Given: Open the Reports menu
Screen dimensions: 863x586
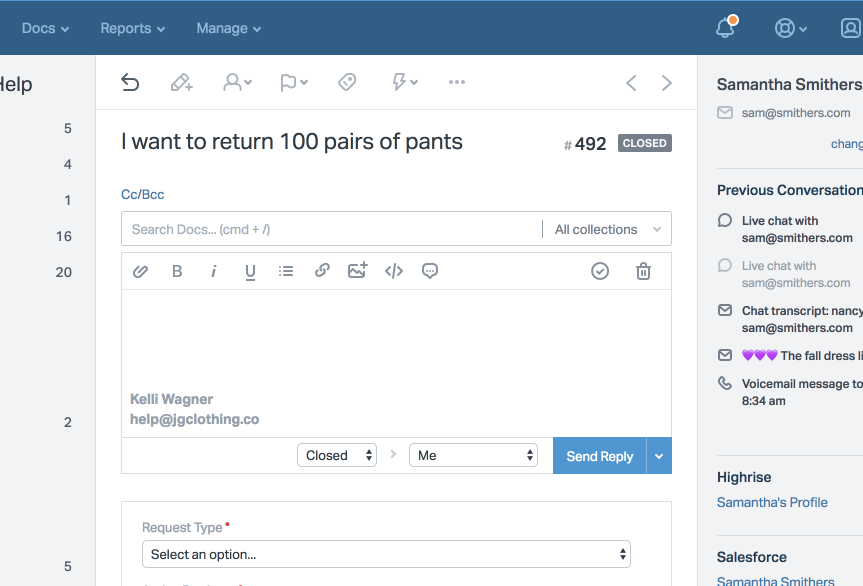Looking at the screenshot, I should tap(132, 28).
